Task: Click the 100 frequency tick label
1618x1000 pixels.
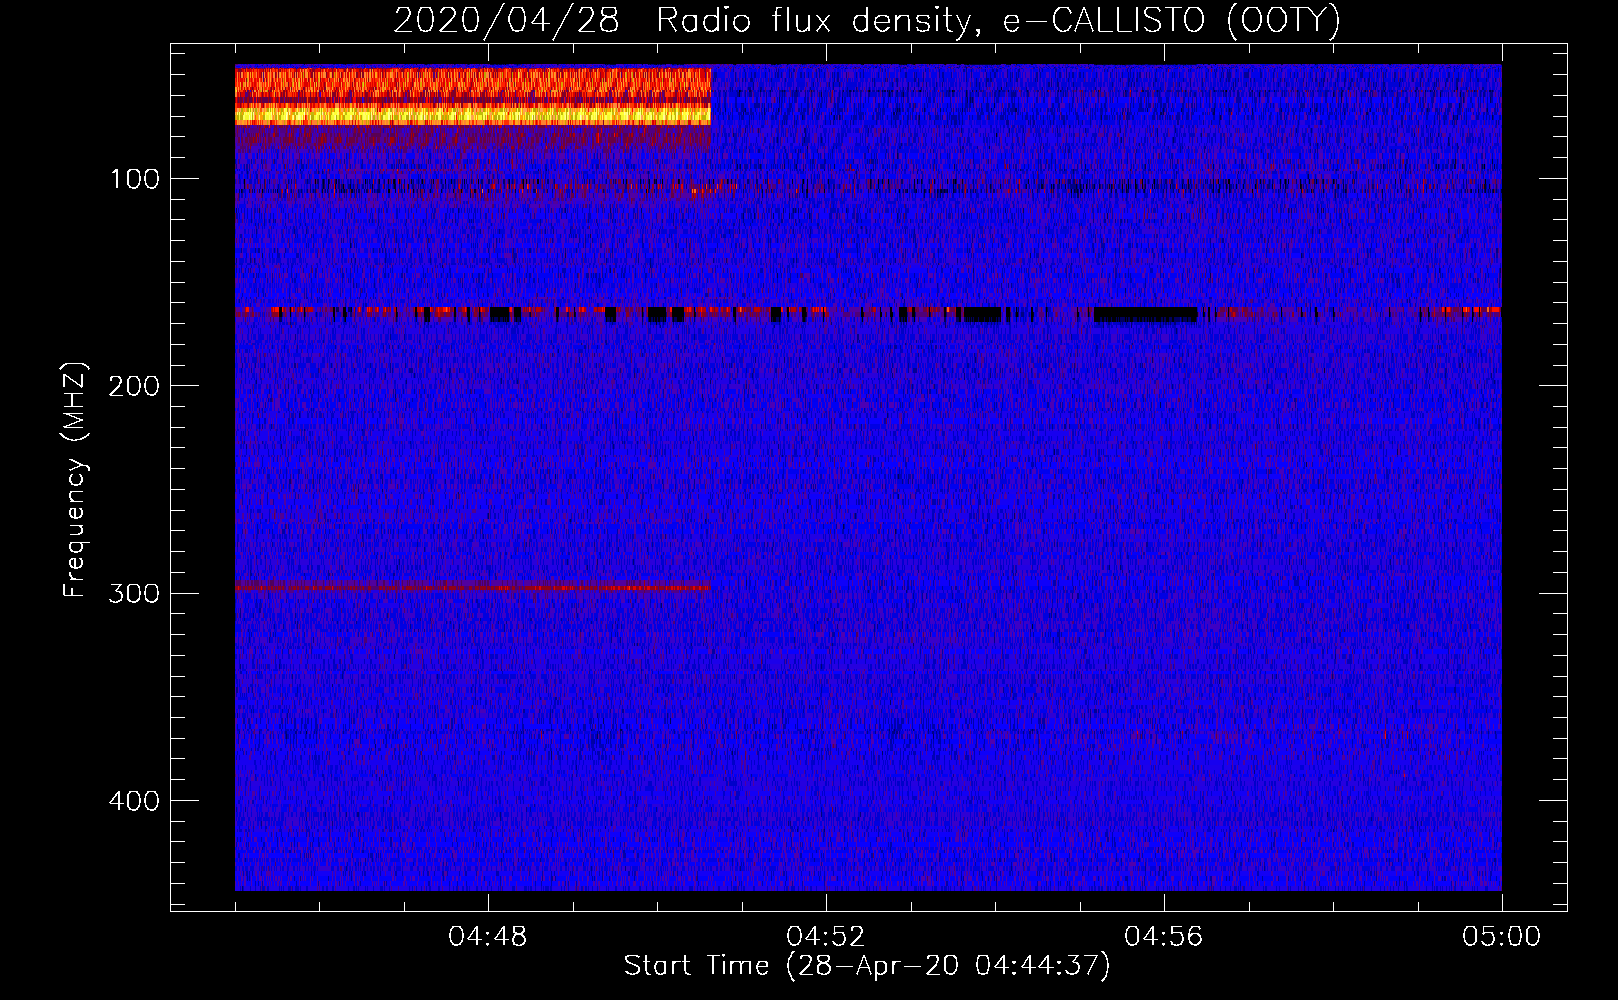Action: pyautogui.click(x=135, y=179)
